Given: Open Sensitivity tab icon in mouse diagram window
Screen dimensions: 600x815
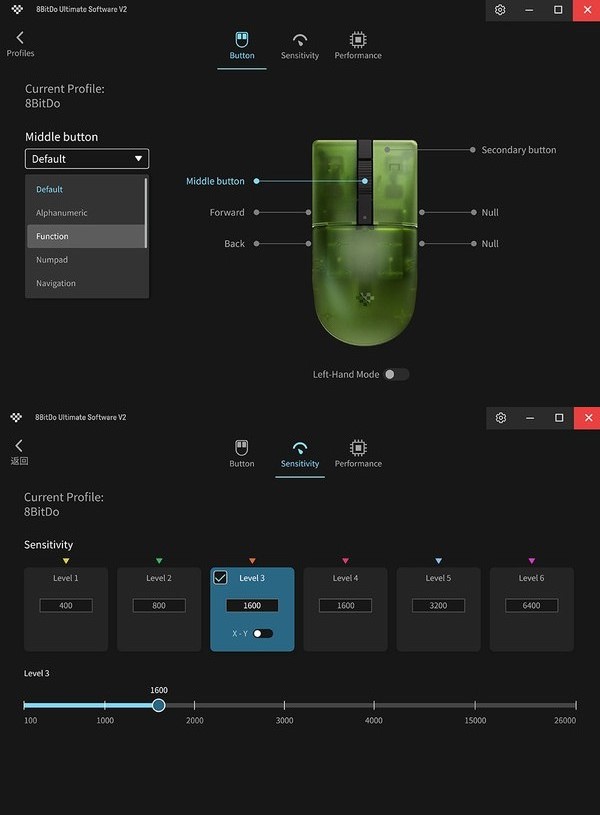Looking at the screenshot, I should pos(299,40).
